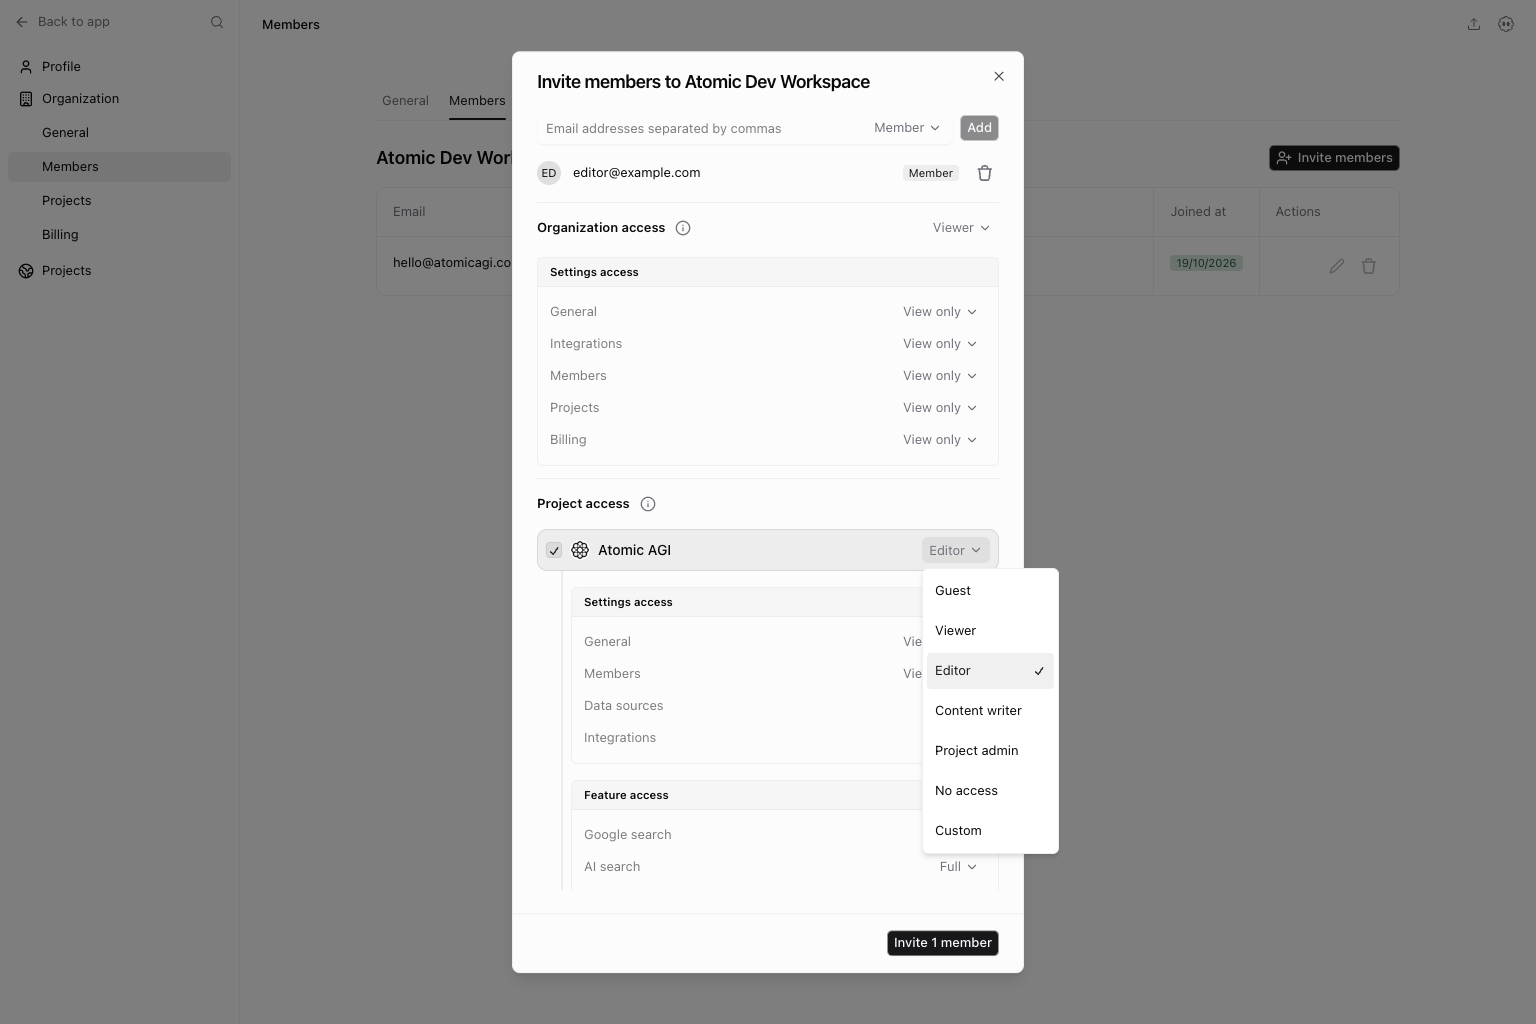The width and height of the screenshot is (1536, 1024).
Task: Open the Billing View only dropdown
Action: [x=940, y=440]
